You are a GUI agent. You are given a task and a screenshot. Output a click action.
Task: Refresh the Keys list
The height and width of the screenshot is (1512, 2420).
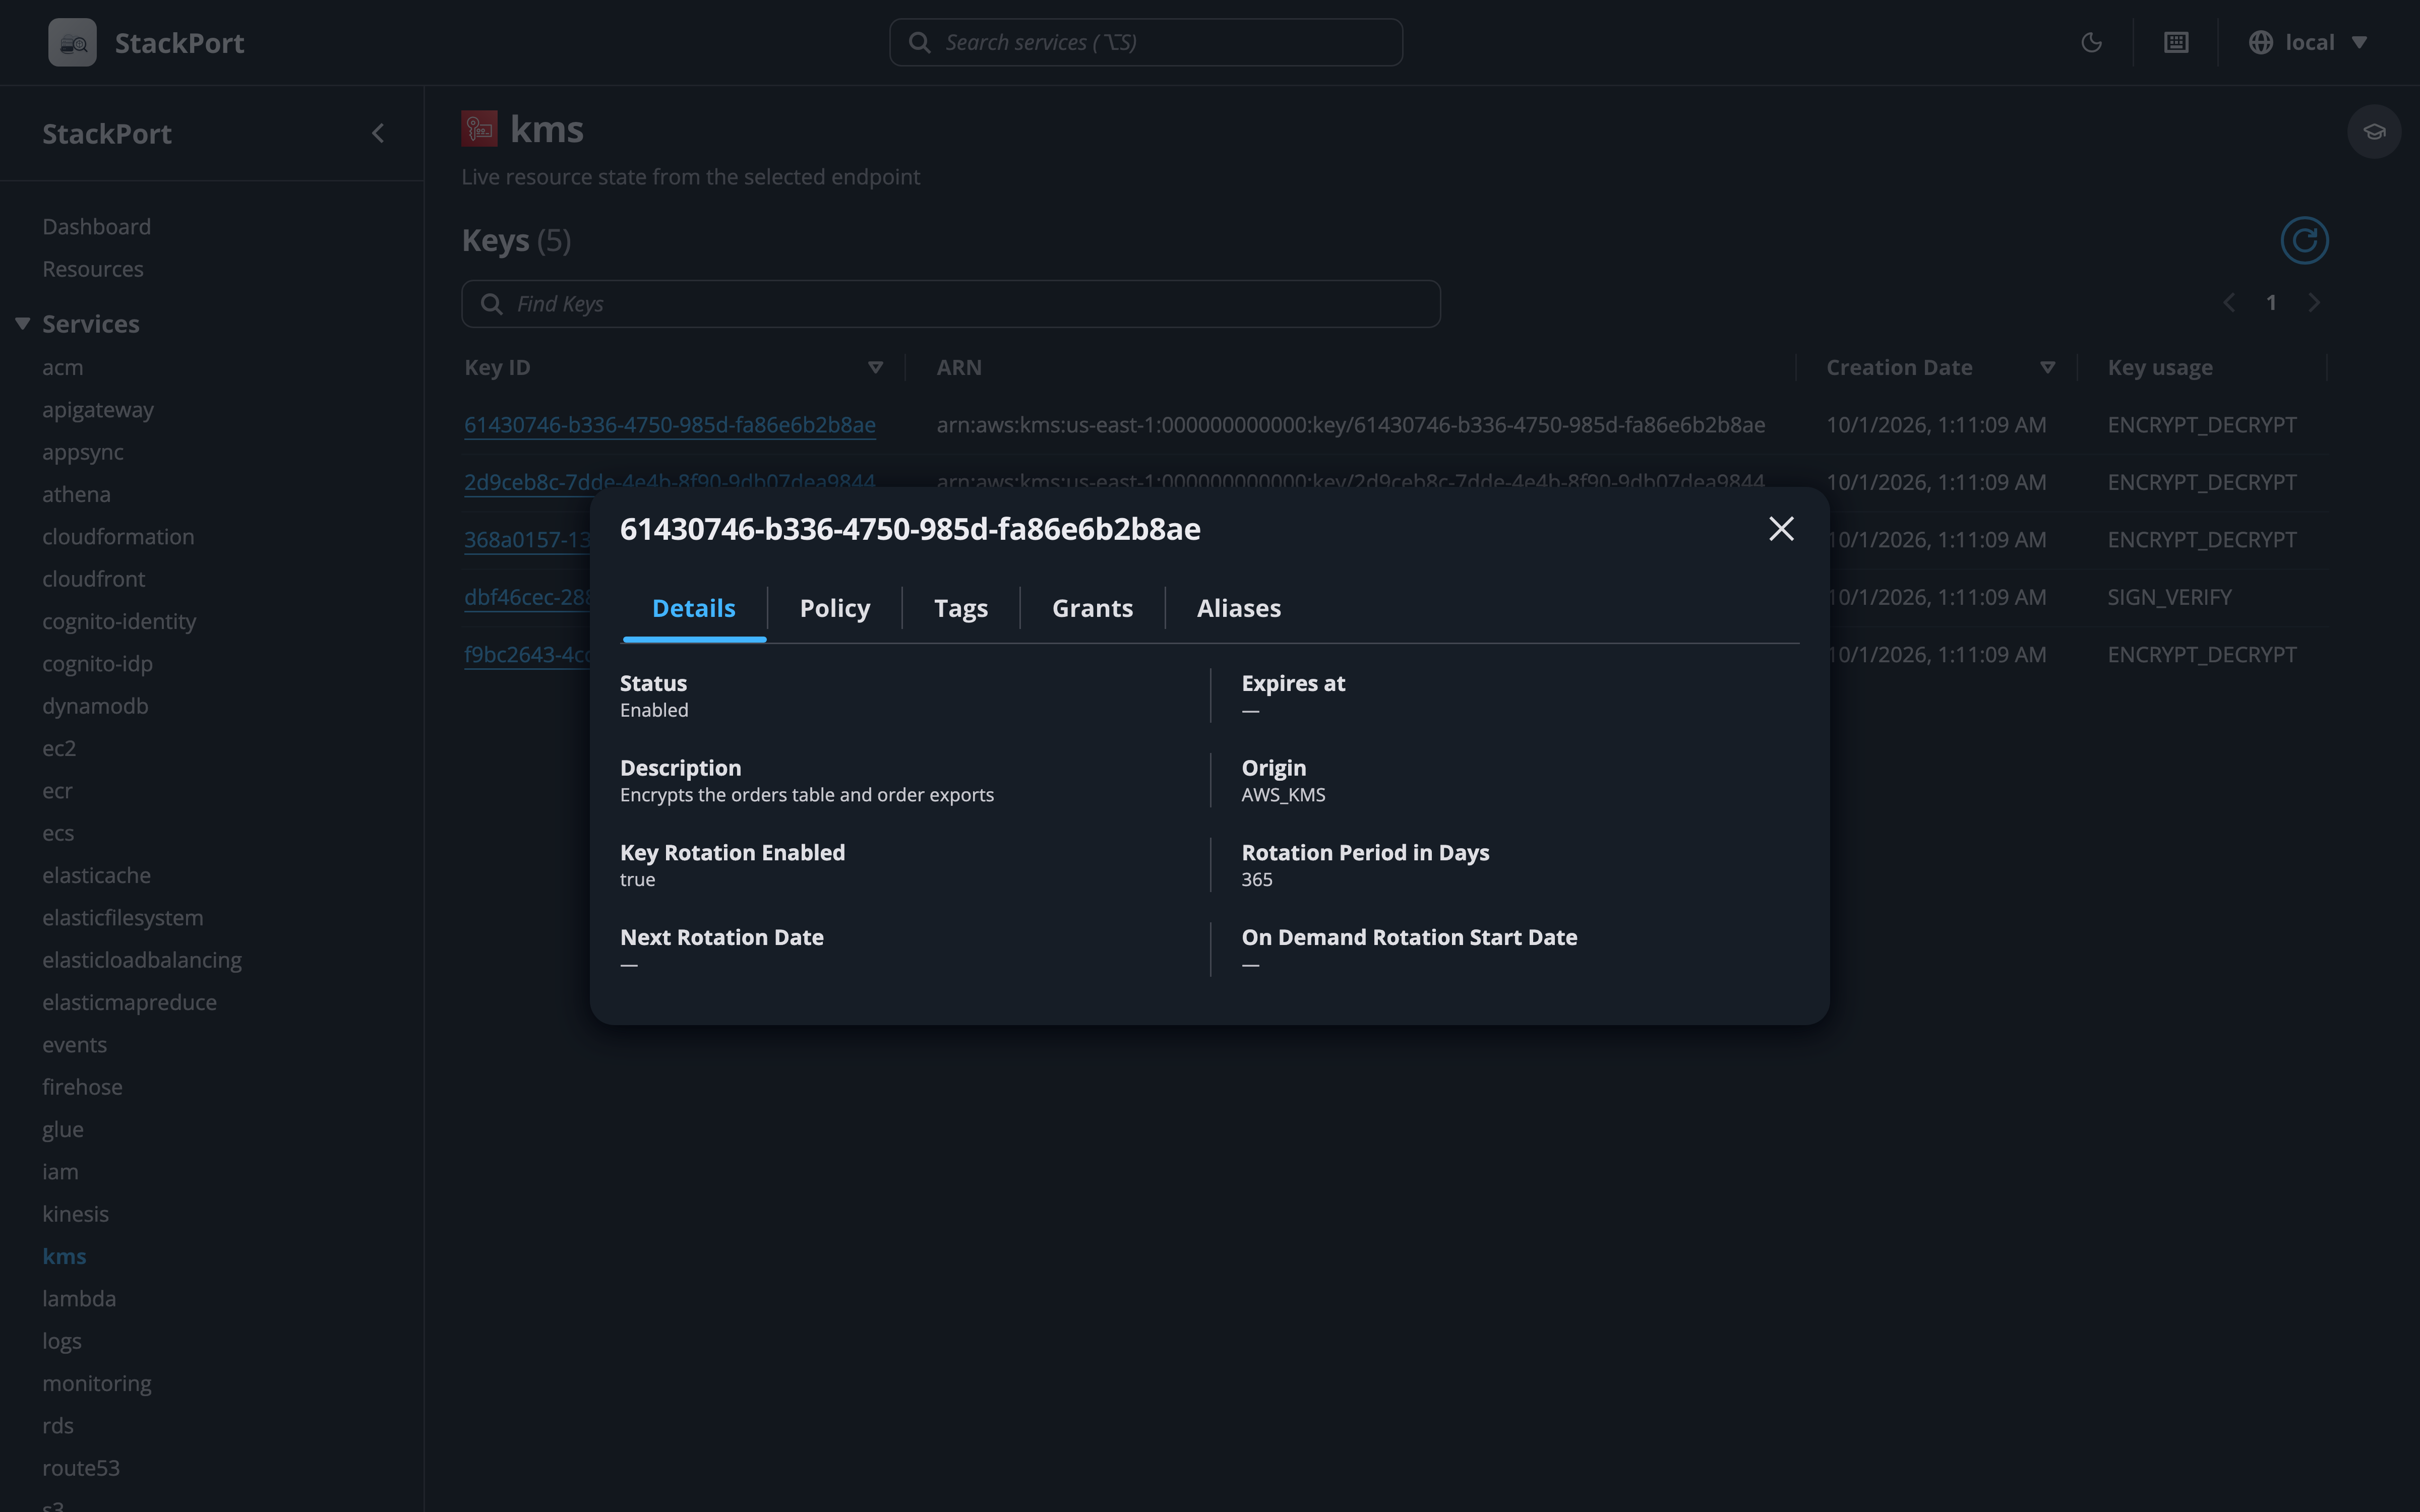point(2304,240)
